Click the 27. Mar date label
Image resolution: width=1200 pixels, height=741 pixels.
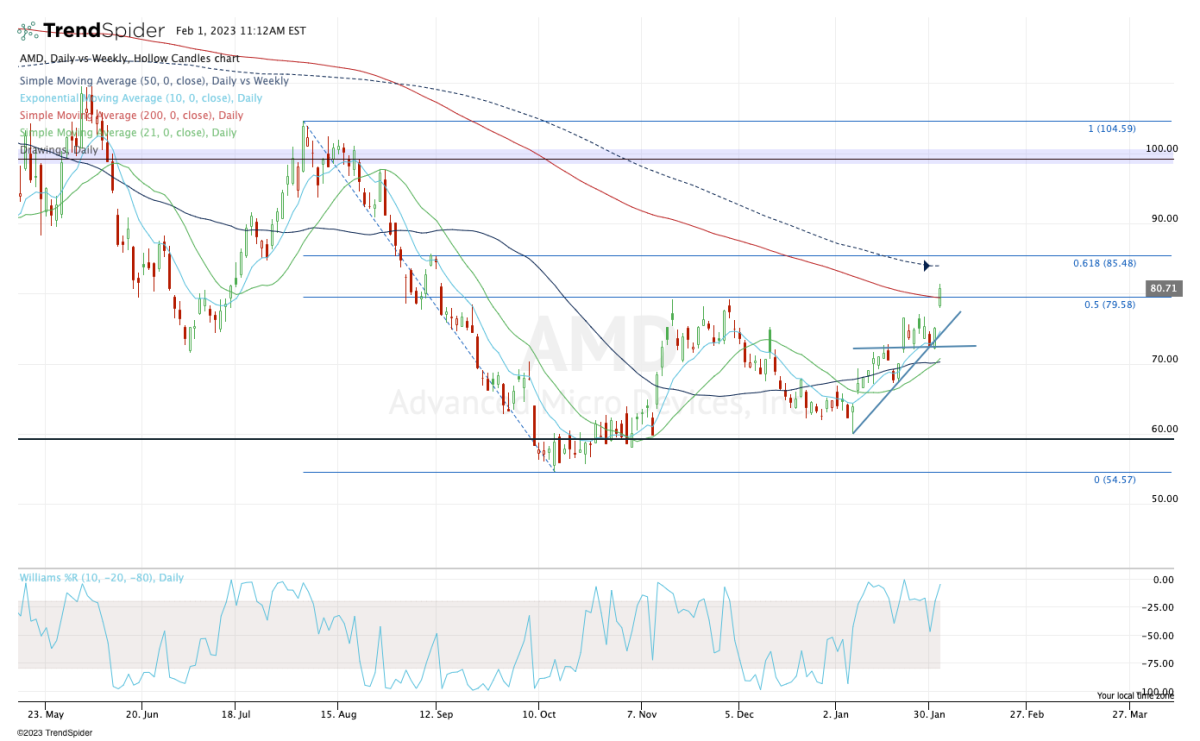(x=1128, y=714)
